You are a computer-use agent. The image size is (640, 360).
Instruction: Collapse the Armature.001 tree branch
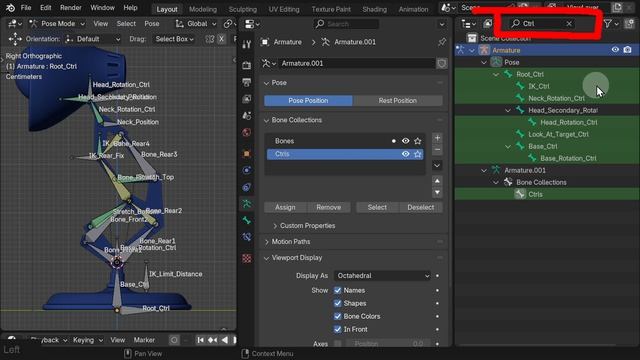[x=484, y=170]
